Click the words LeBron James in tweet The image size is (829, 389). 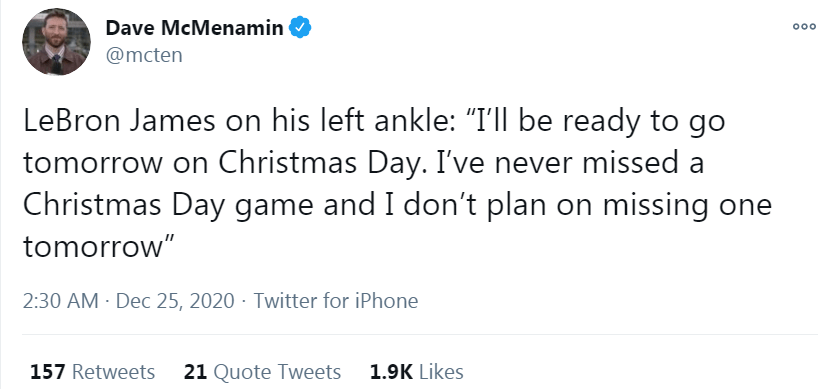tap(119, 122)
